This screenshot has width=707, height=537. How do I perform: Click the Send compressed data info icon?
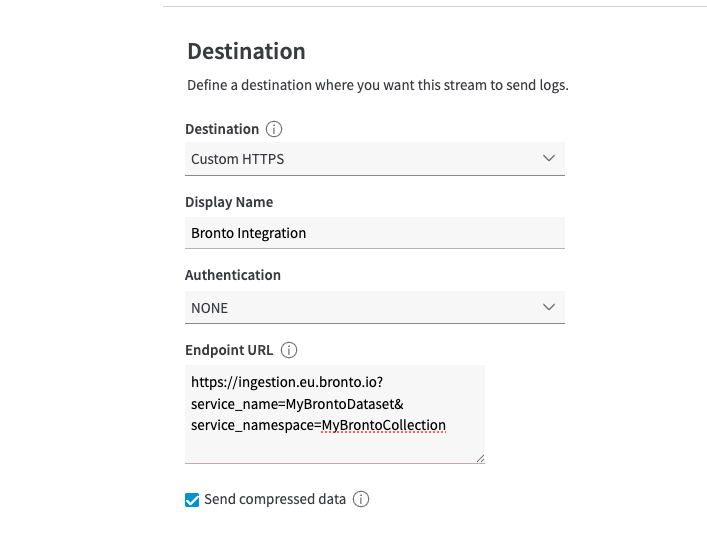pos(361,499)
